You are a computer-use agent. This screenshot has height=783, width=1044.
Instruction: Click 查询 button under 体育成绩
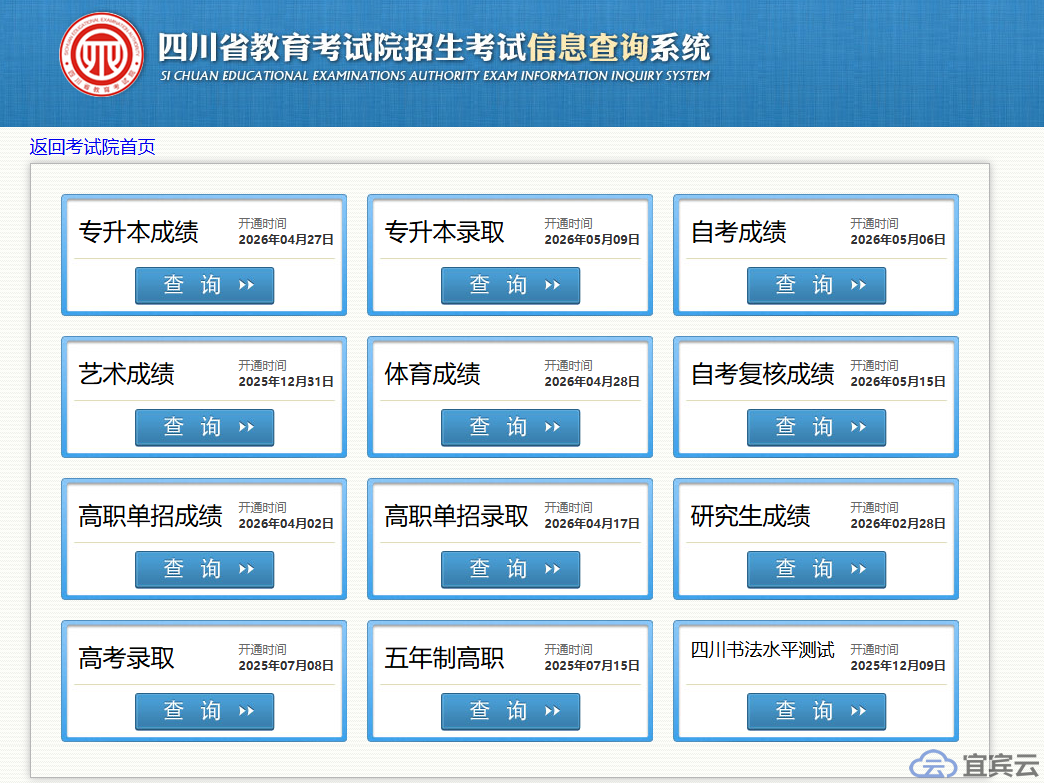point(511,427)
